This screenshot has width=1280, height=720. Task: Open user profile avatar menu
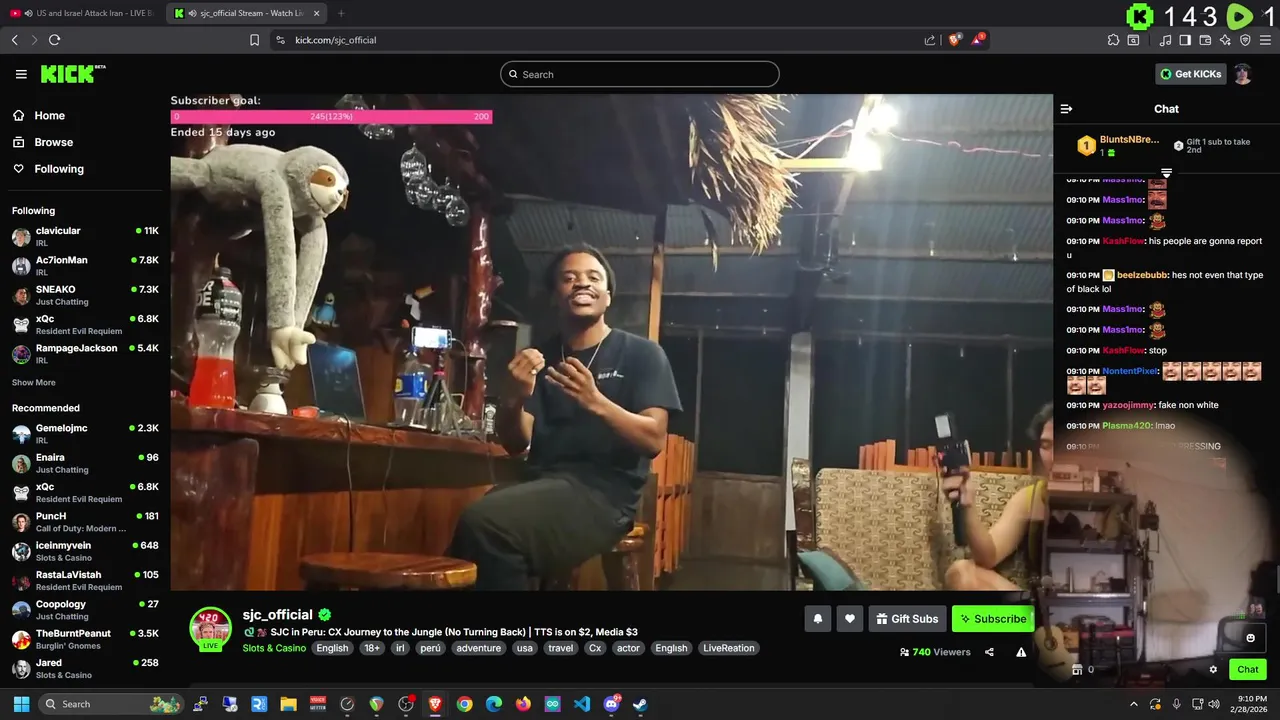(1242, 74)
